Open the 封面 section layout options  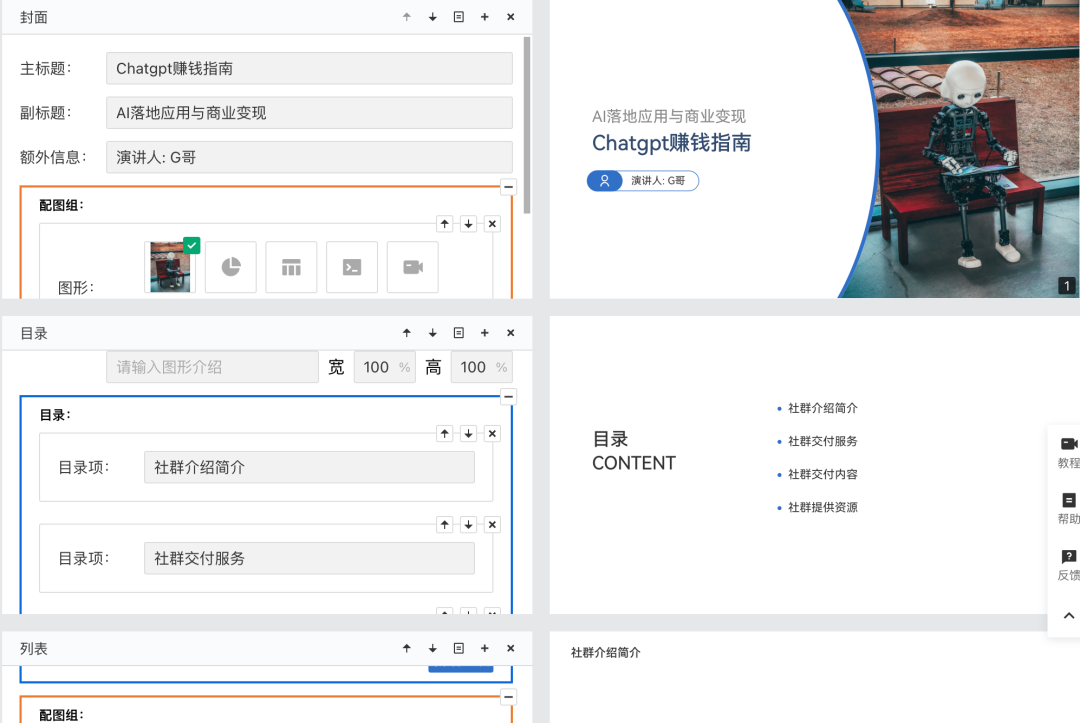[459, 17]
